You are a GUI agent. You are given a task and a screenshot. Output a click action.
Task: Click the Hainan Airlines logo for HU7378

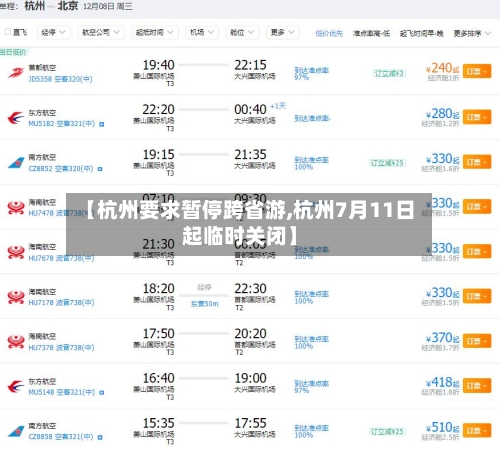16,342
